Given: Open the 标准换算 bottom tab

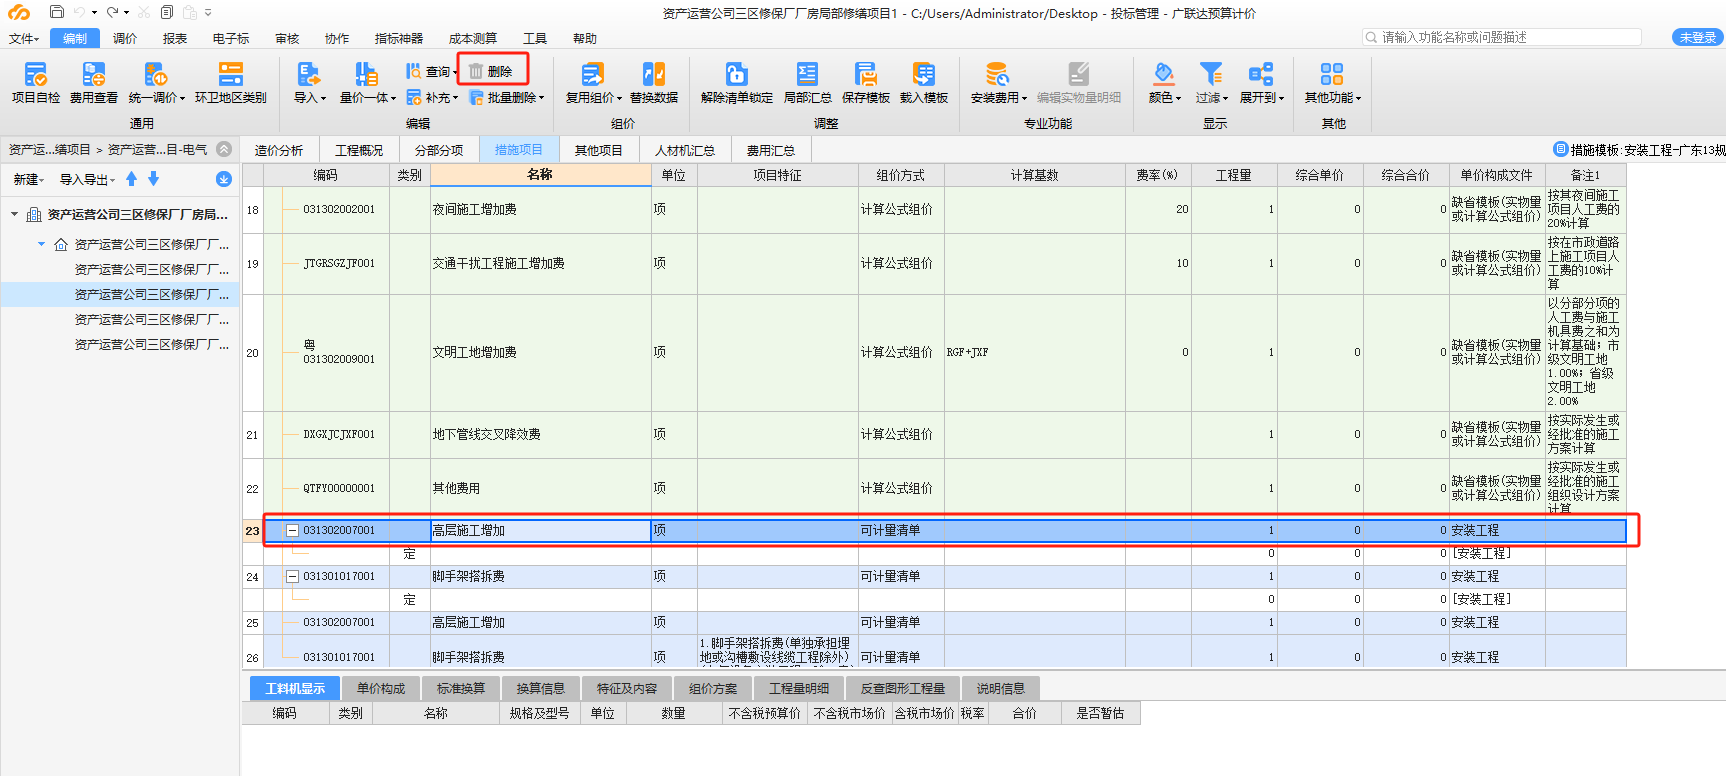Looking at the screenshot, I should tap(461, 689).
